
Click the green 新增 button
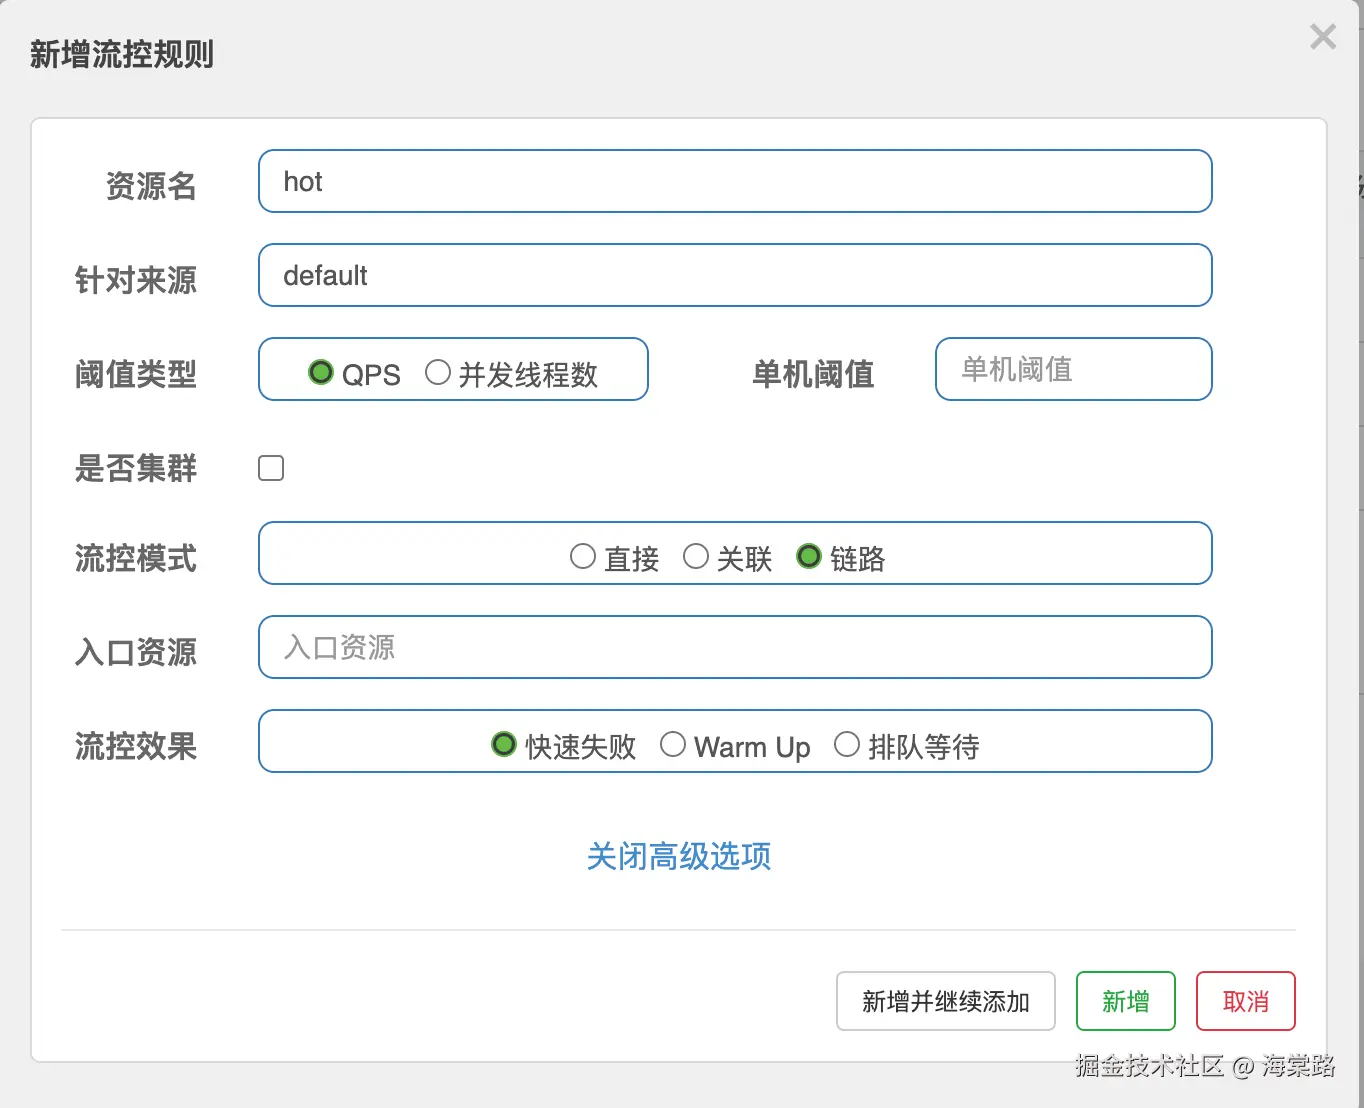pyautogui.click(x=1125, y=1001)
